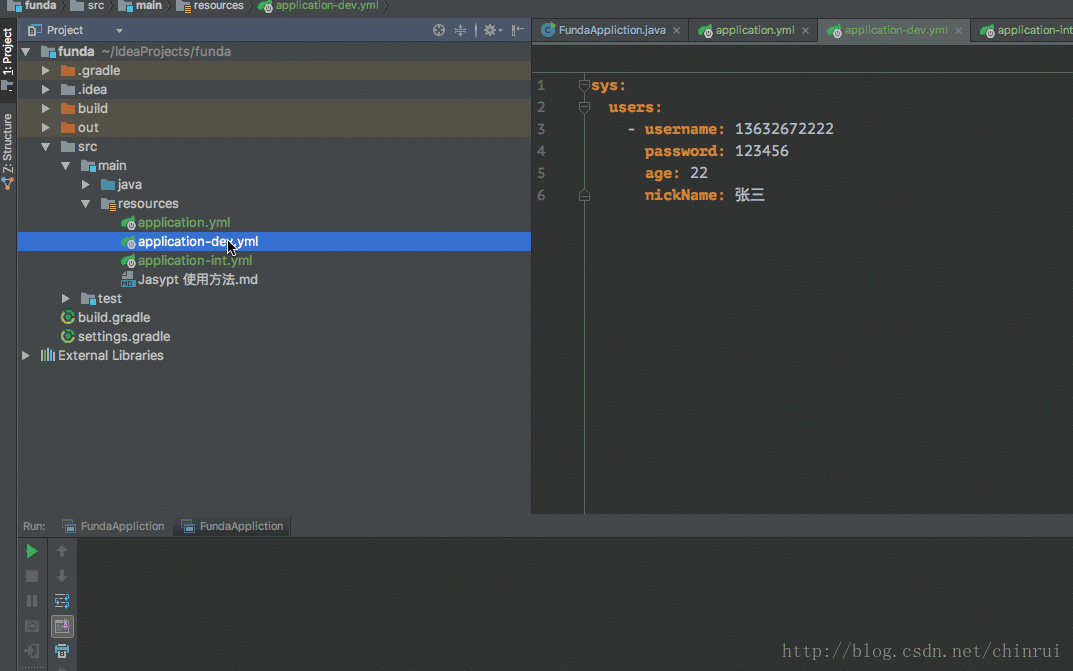Screen dimensions: 1073x671
Task: Open build.gradle in project tree
Action: point(113,318)
